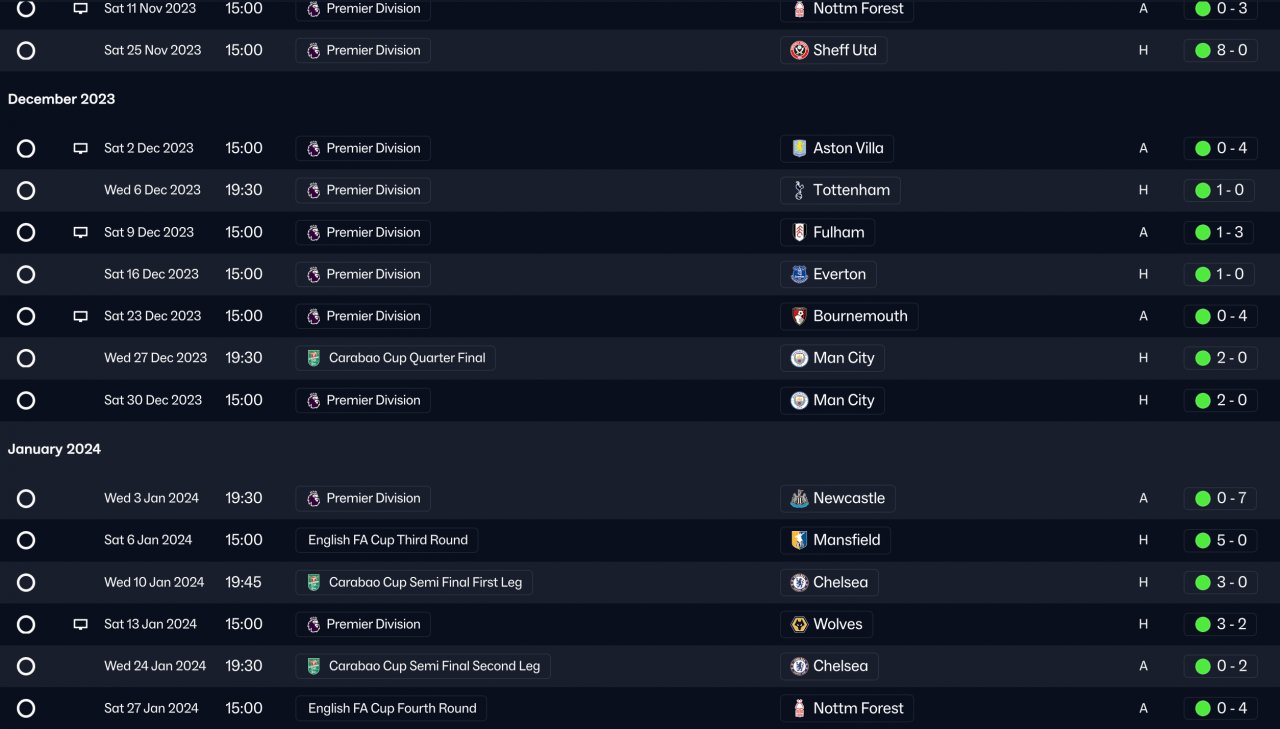Open Carabao Cup Semi Final Second Leg
Screen dimensions: 1280x729
point(423,667)
